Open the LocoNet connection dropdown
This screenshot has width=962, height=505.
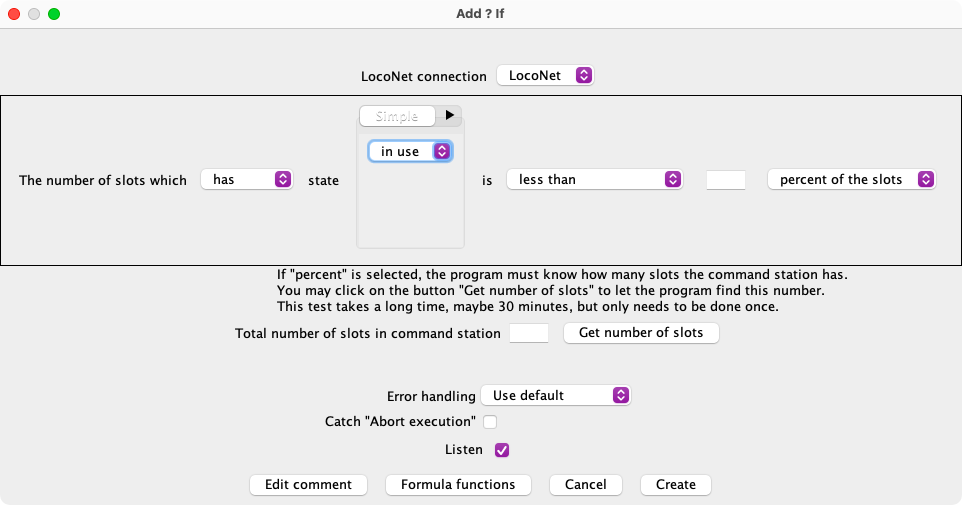(545, 75)
